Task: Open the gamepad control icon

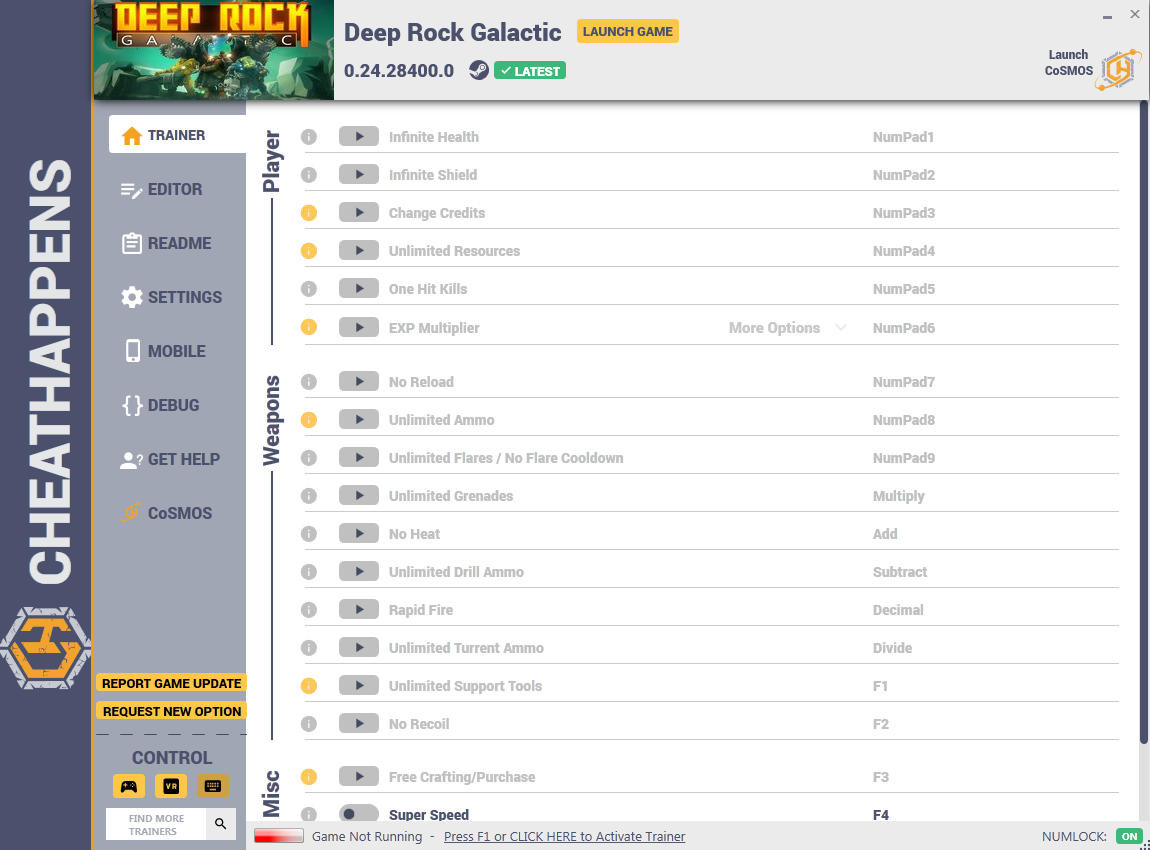Action: 128,786
